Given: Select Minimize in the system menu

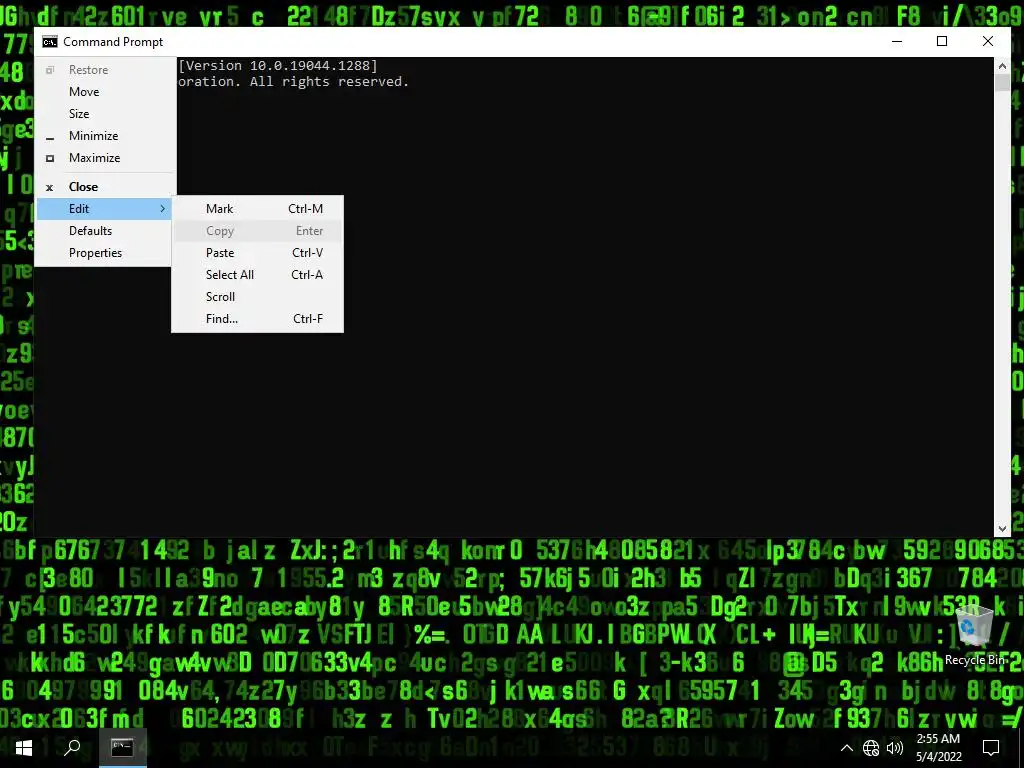Looking at the screenshot, I should click(105, 136).
